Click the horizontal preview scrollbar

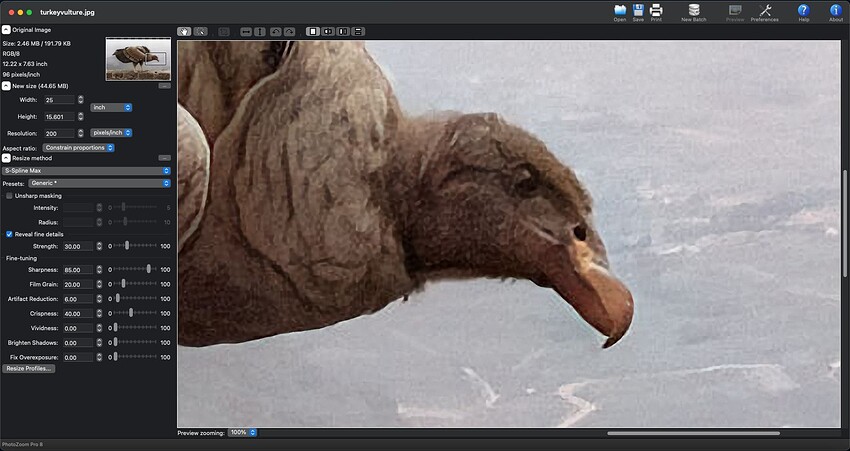click(693, 433)
